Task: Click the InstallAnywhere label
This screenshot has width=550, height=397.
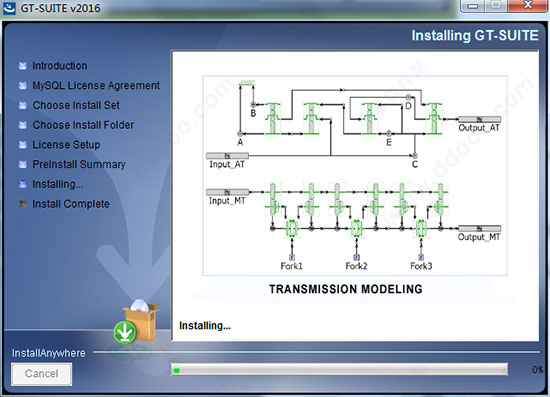Action: [49, 353]
